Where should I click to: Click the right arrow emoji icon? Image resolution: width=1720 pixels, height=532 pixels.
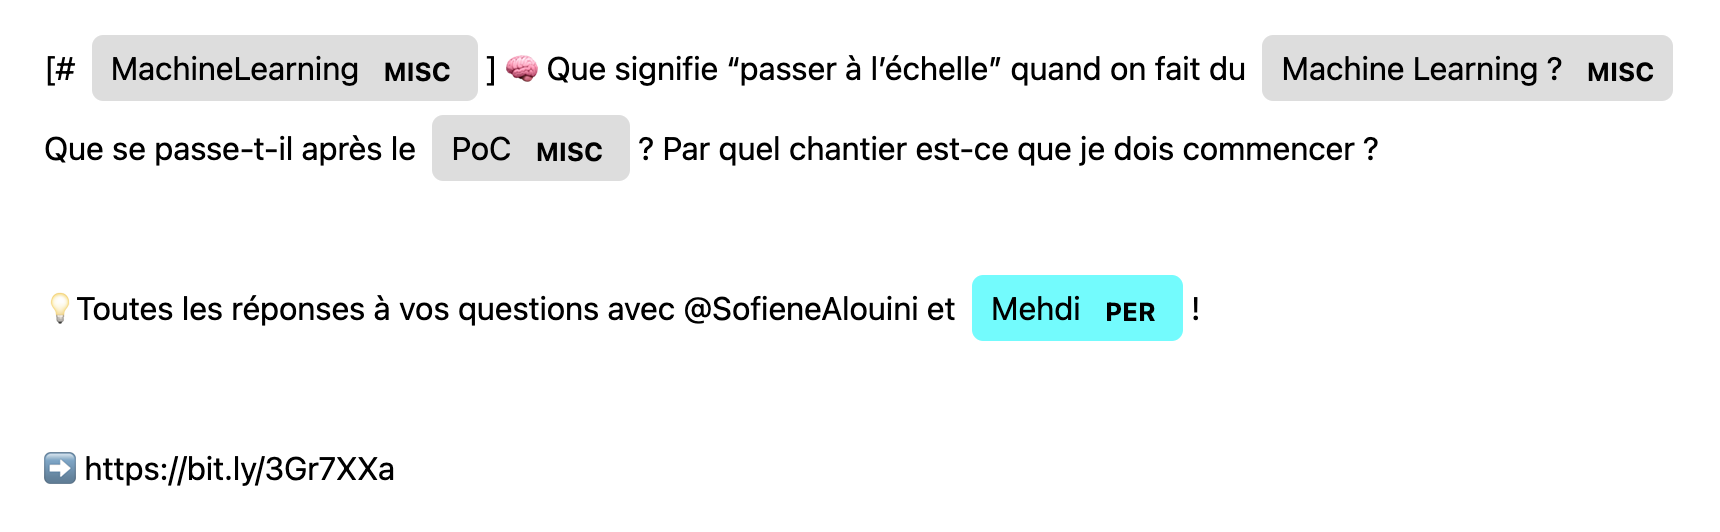pyautogui.click(x=60, y=468)
